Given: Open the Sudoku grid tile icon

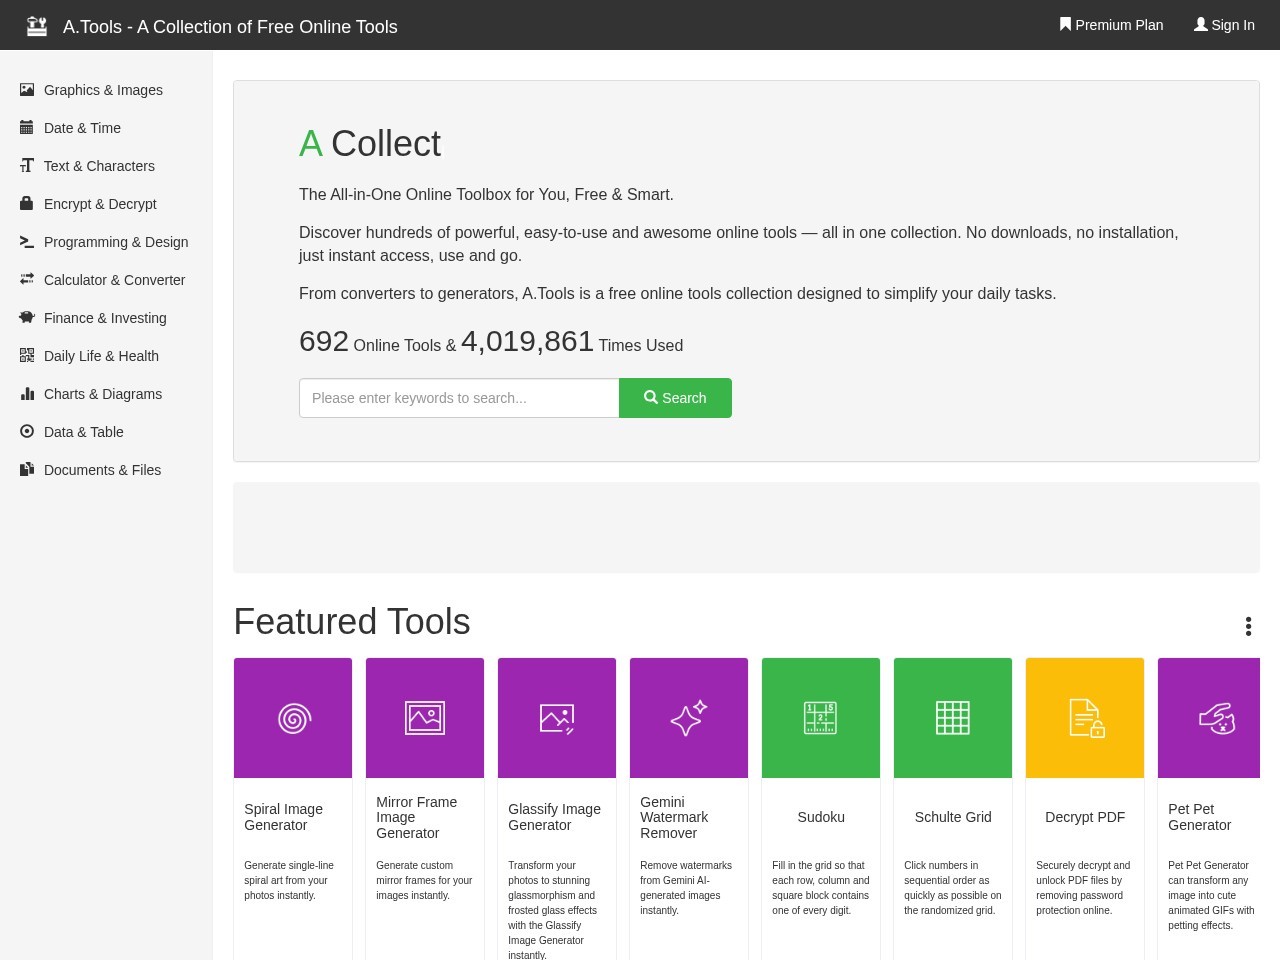Looking at the screenshot, I should [821, 718].
